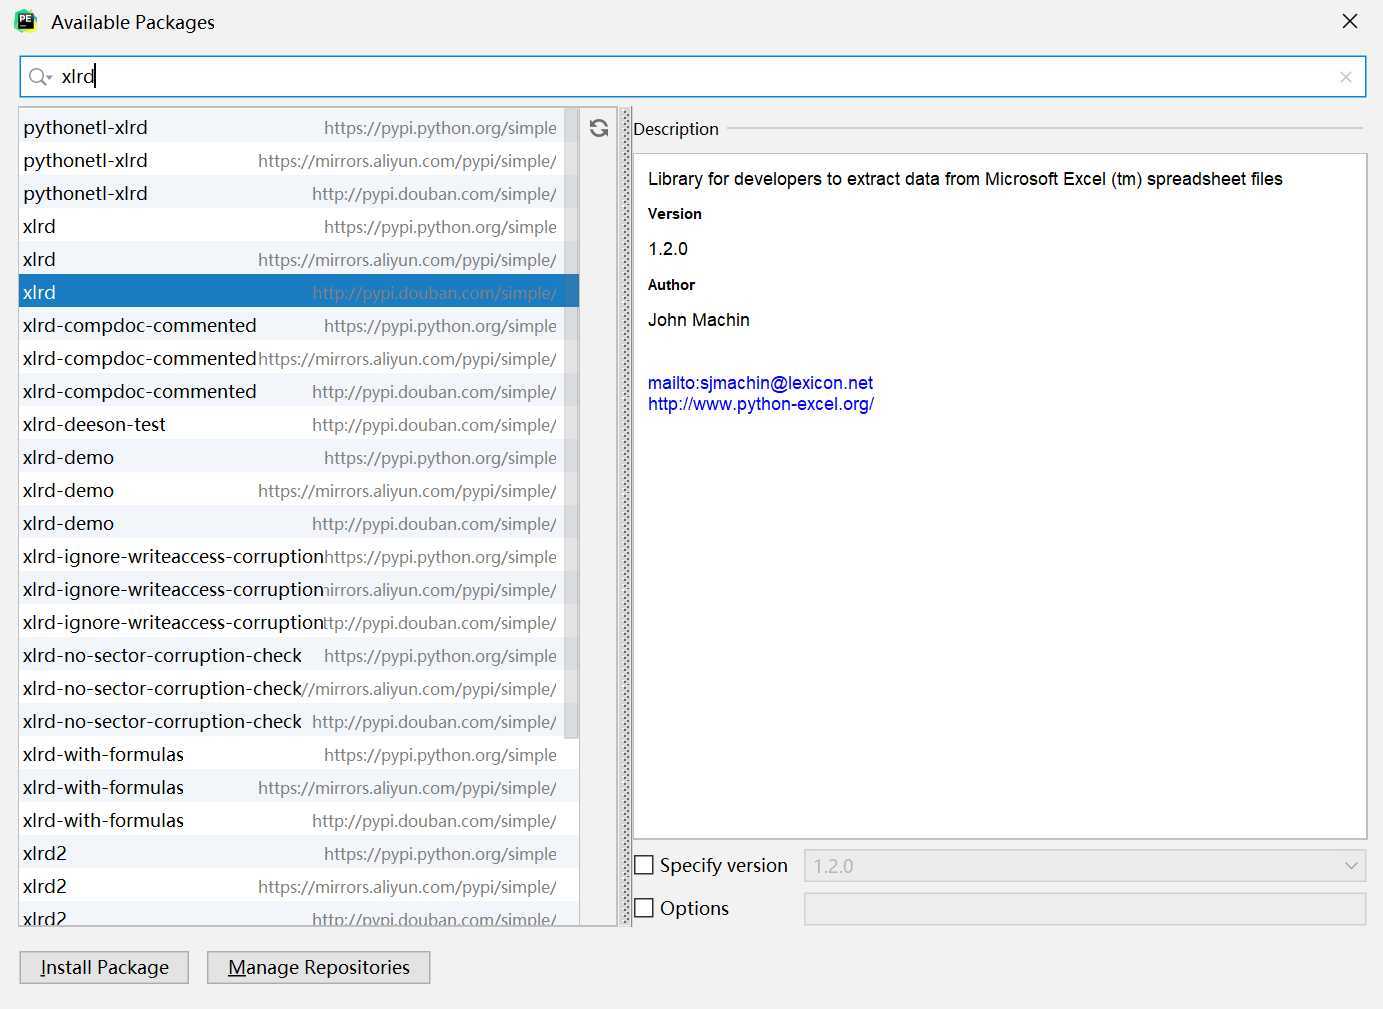Click the package list vertical scrollbar

[x=571, y=423]
